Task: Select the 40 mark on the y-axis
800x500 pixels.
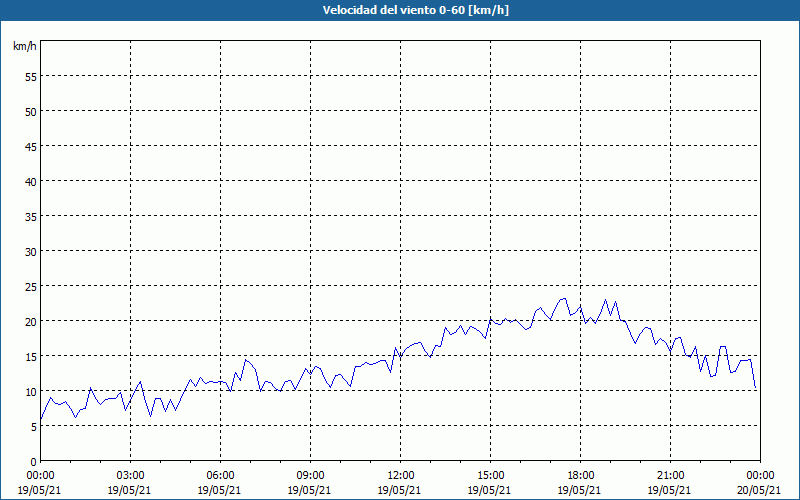Action: [x=31, y=181]
